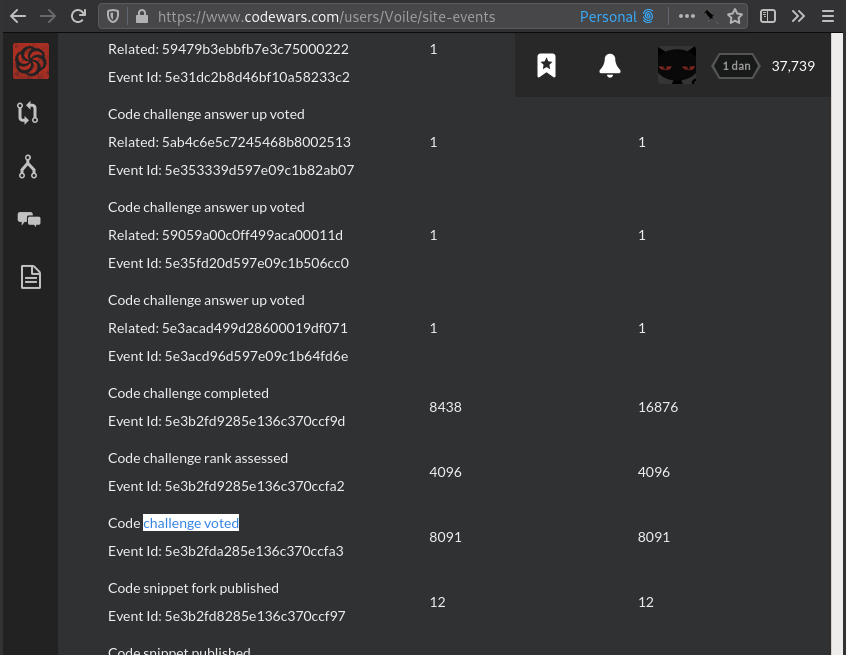Go back to the previous page

click(x=18, y=17)
